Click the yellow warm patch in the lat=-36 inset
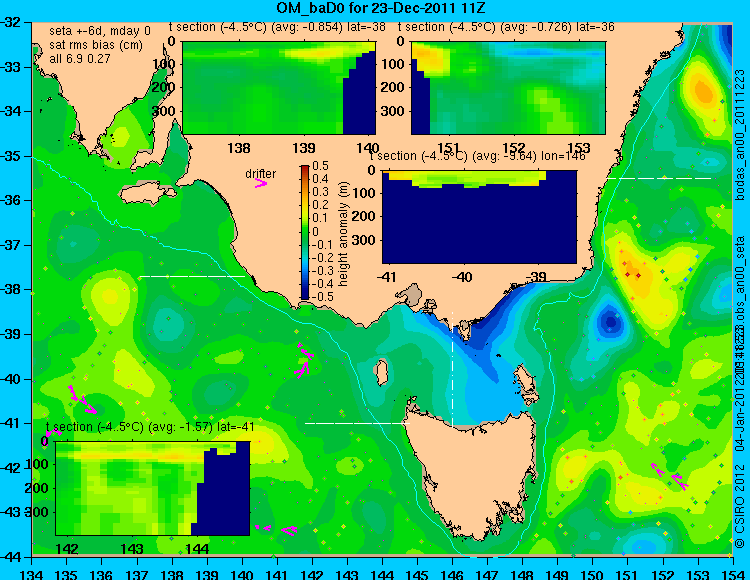The width and height of the screenshot is (750, 580). (429, 60)
